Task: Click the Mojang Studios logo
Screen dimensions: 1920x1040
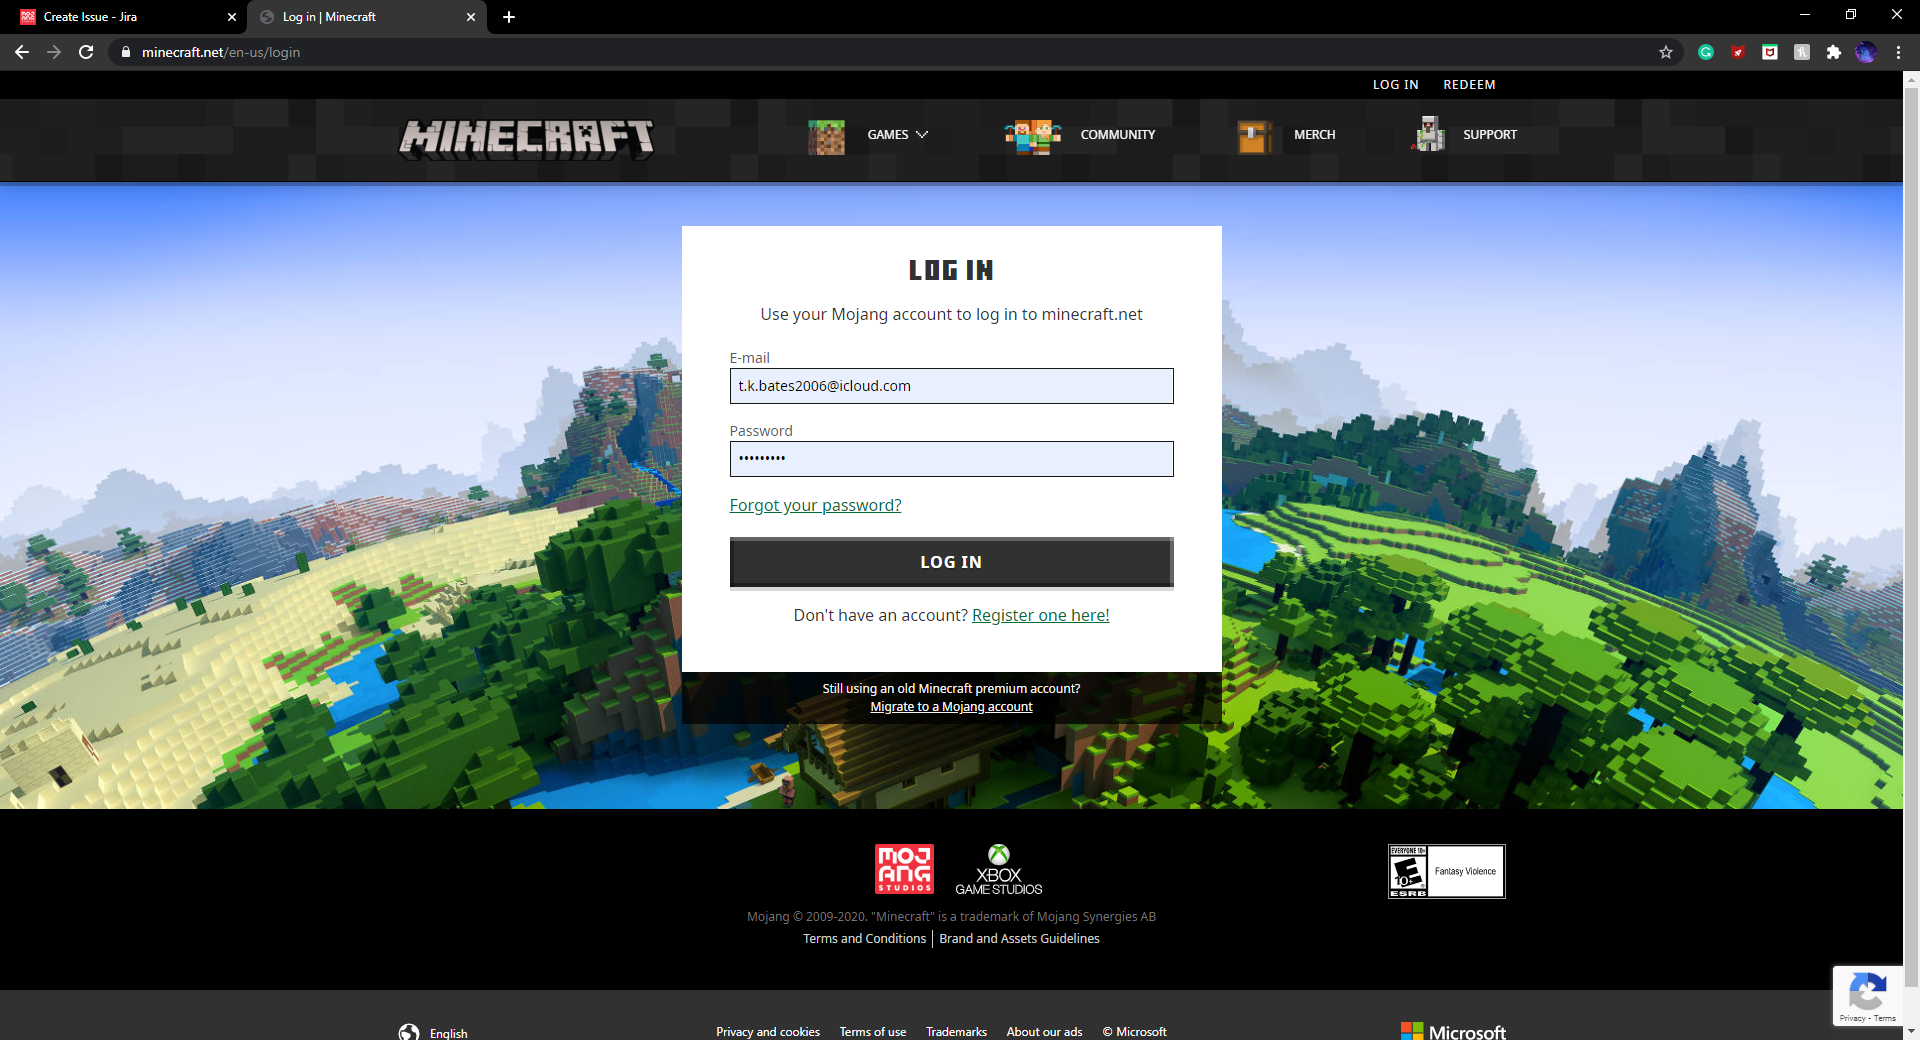Action: point(904,869)
